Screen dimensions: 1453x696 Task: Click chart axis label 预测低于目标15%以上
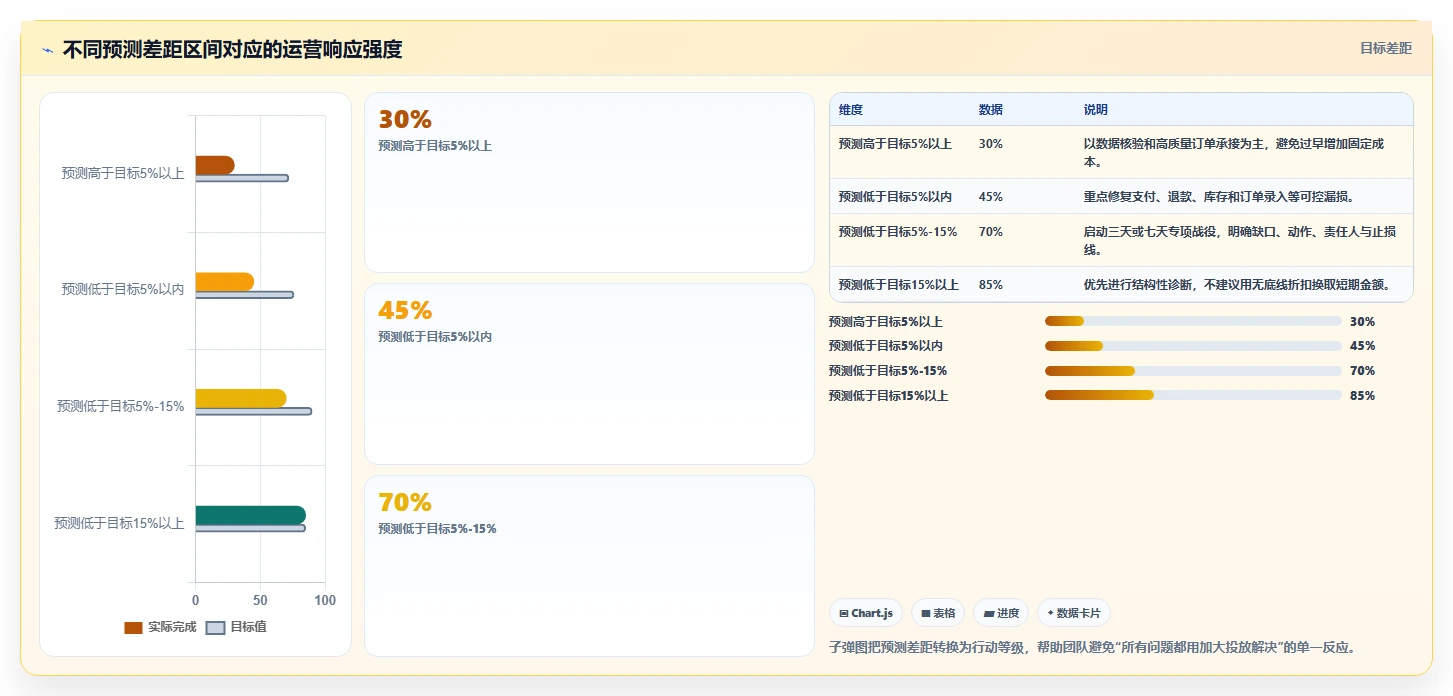(x=119, y=522)
